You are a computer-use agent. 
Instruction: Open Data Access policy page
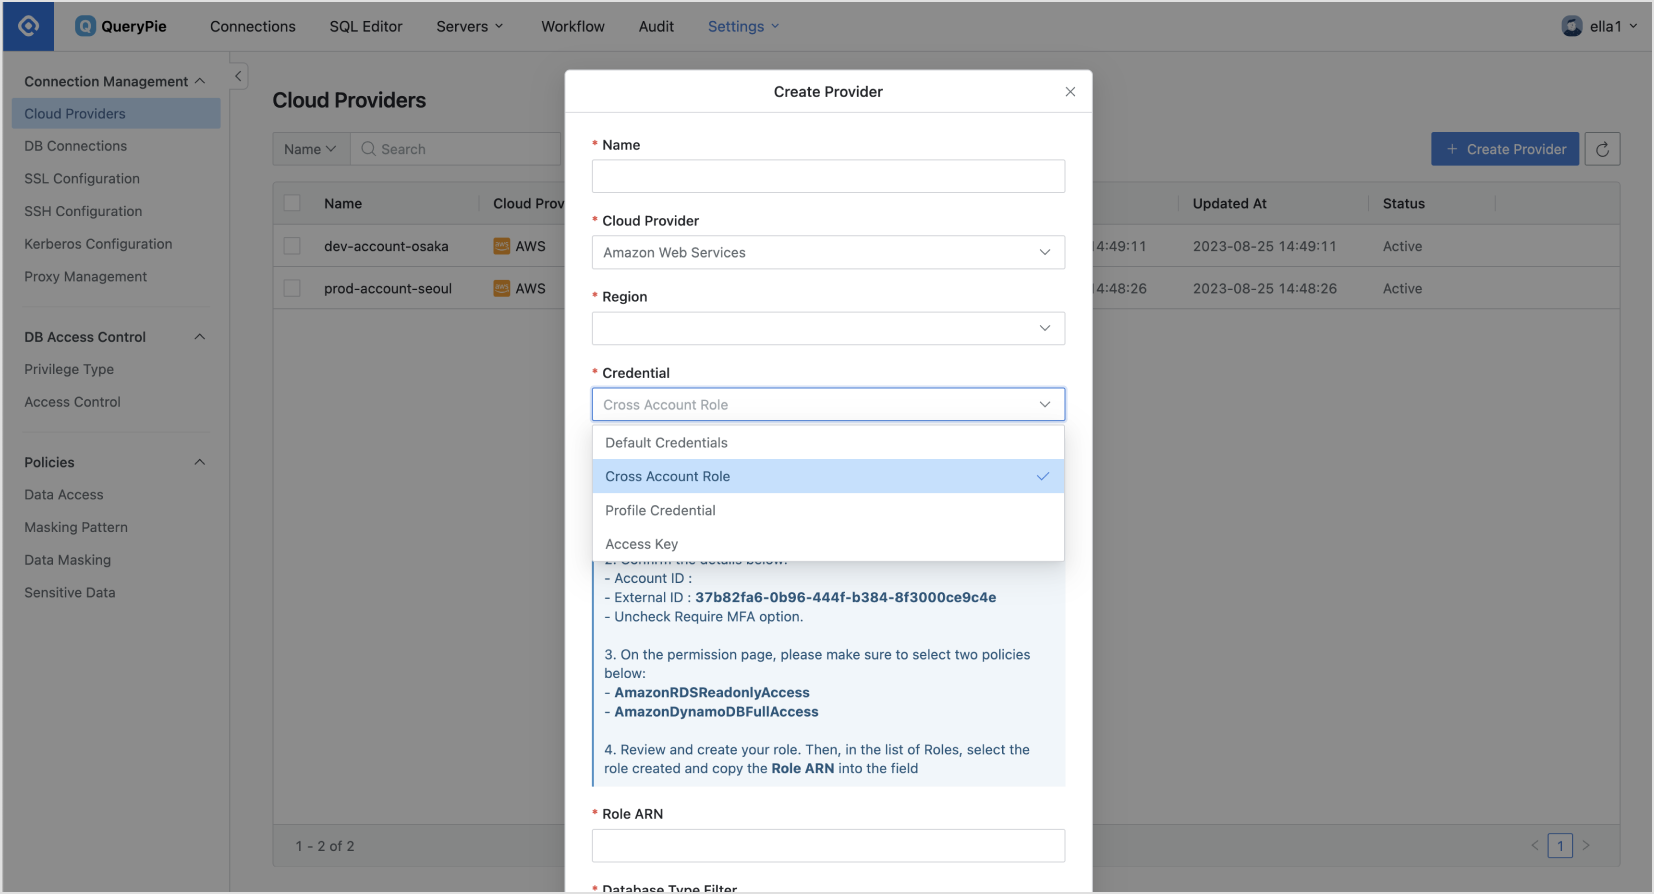(x=64, y=494)
